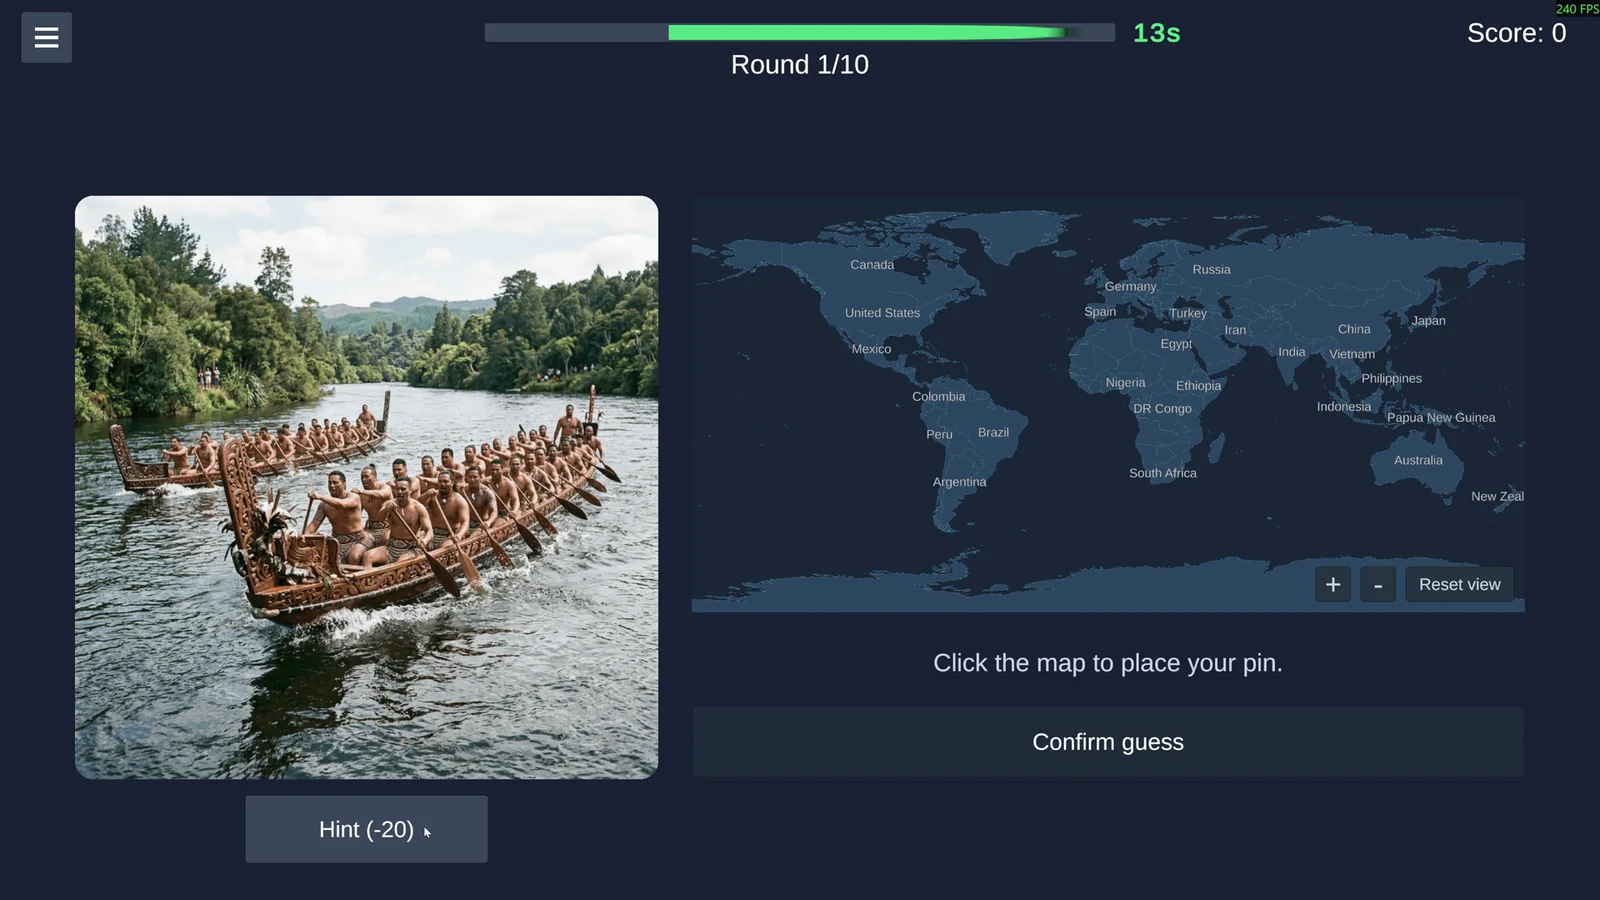The height and width of the screenshot is (900, 1600).
Task: Zoom out the map with minus button
Action: tap(1378, 585)
